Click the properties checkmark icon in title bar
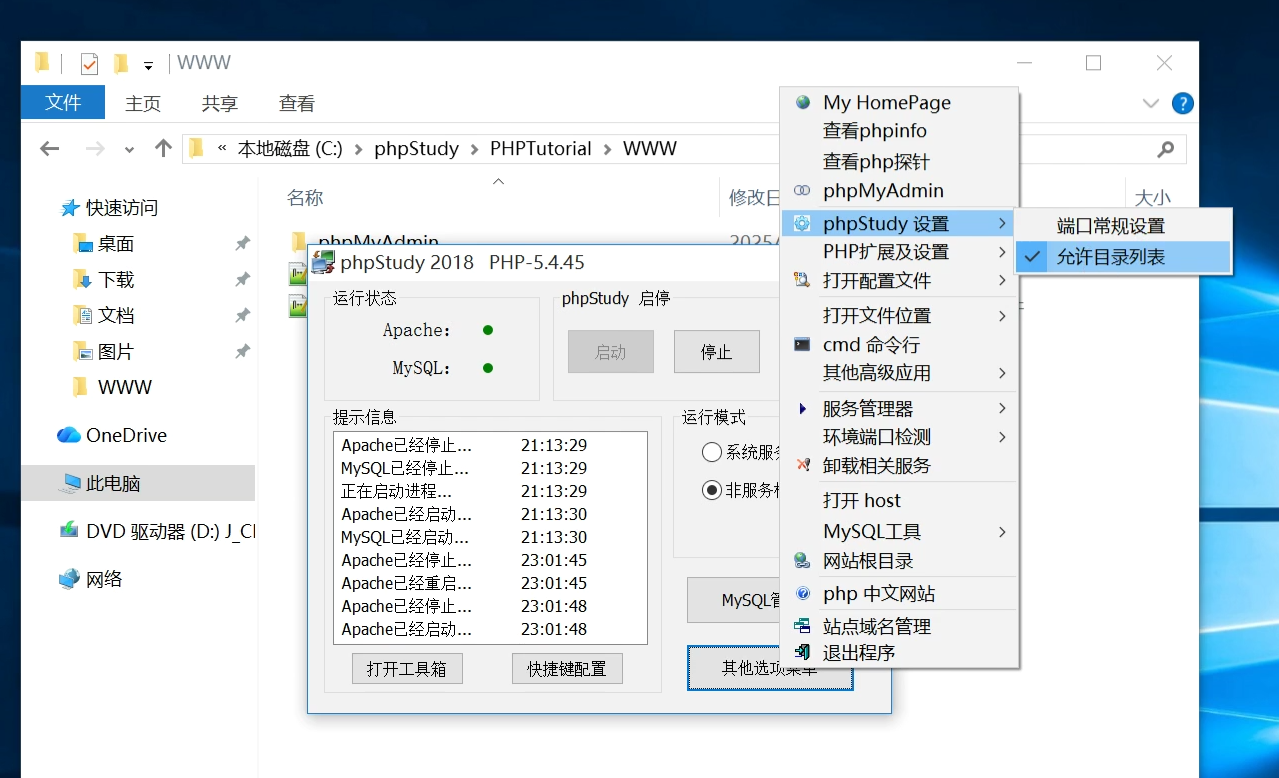Screen dimensions: 1279x778 [x=90, y=64]
